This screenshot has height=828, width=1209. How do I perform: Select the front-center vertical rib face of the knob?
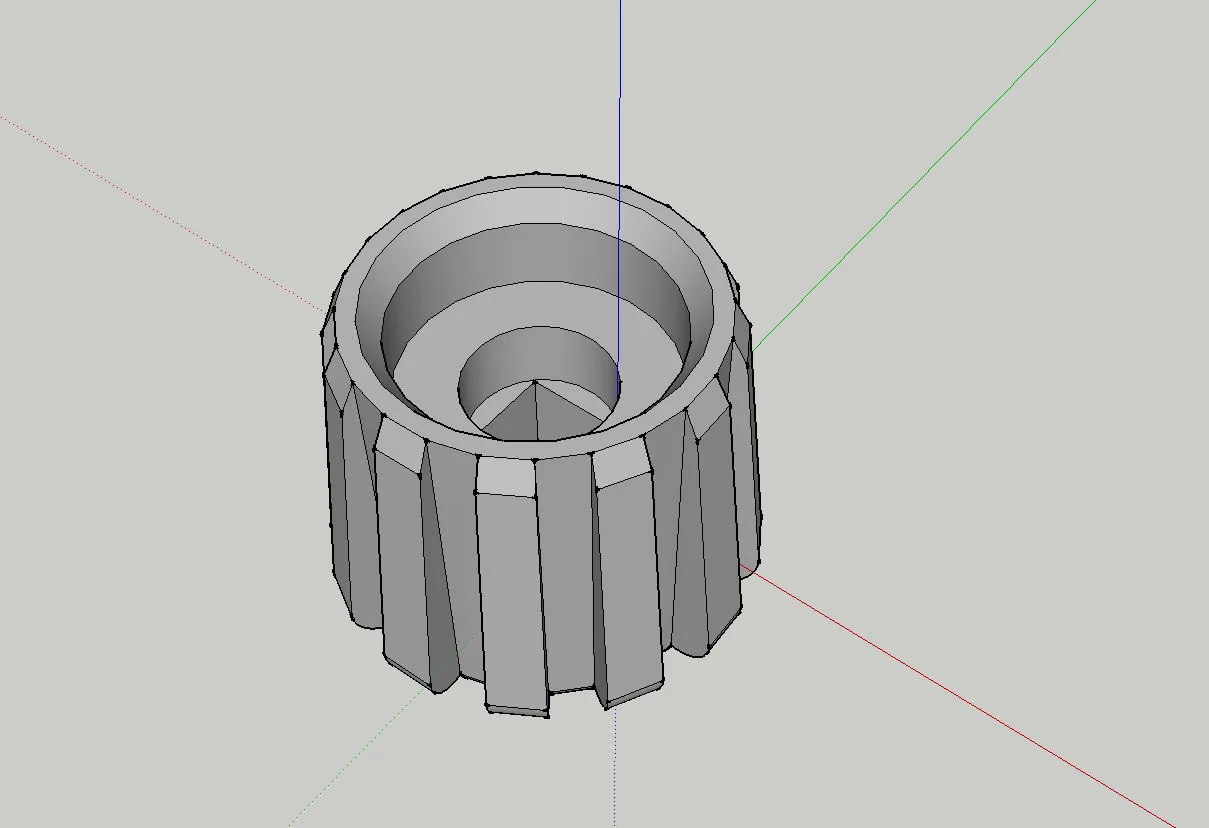coord(511,600)
